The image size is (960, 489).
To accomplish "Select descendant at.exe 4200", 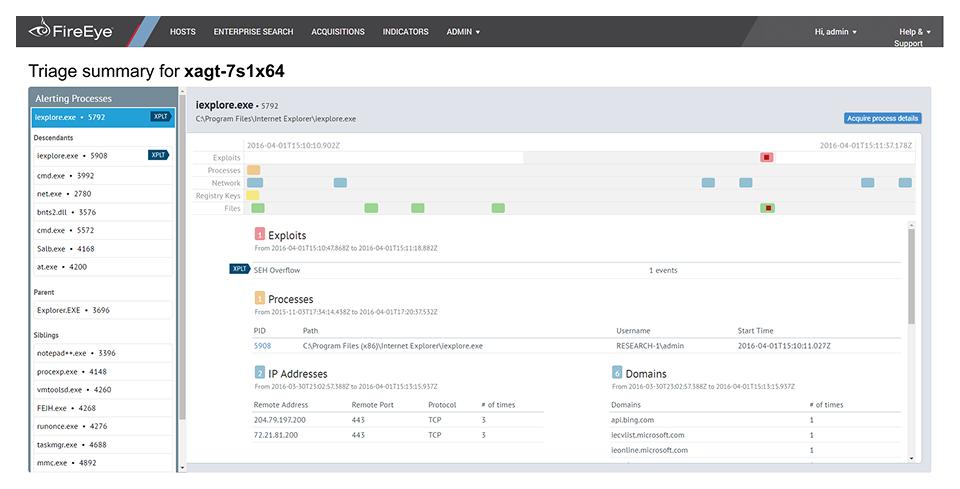I will click(103, 267).
